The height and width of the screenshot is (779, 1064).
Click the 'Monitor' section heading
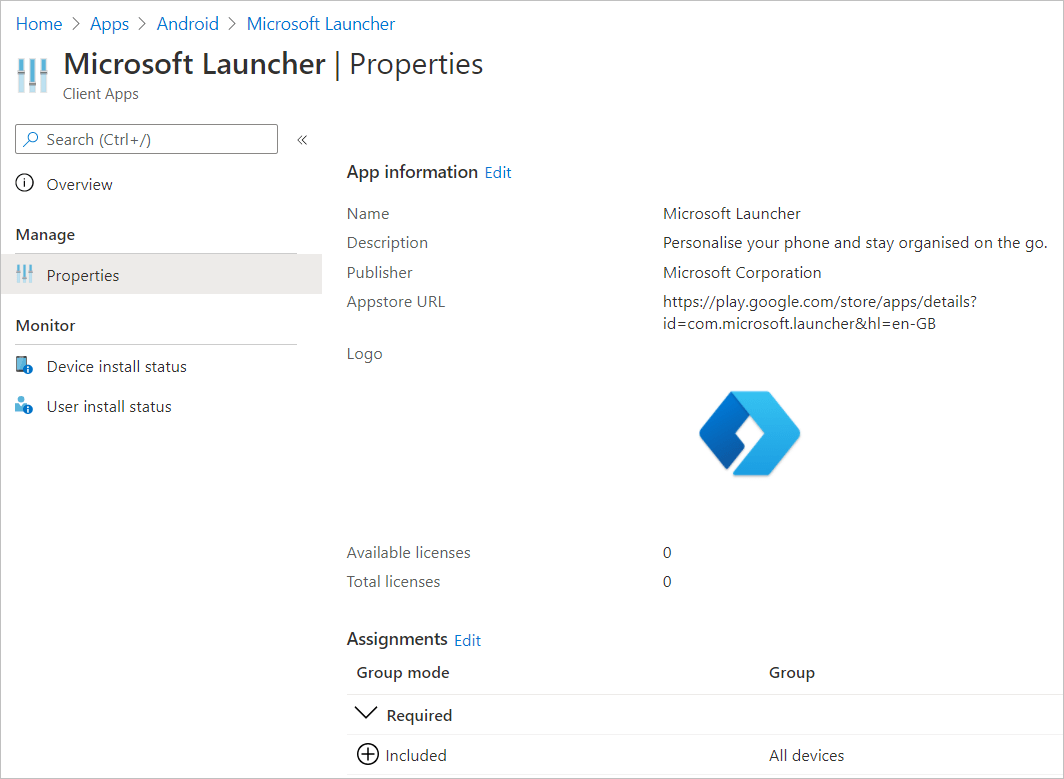[45, 326]
